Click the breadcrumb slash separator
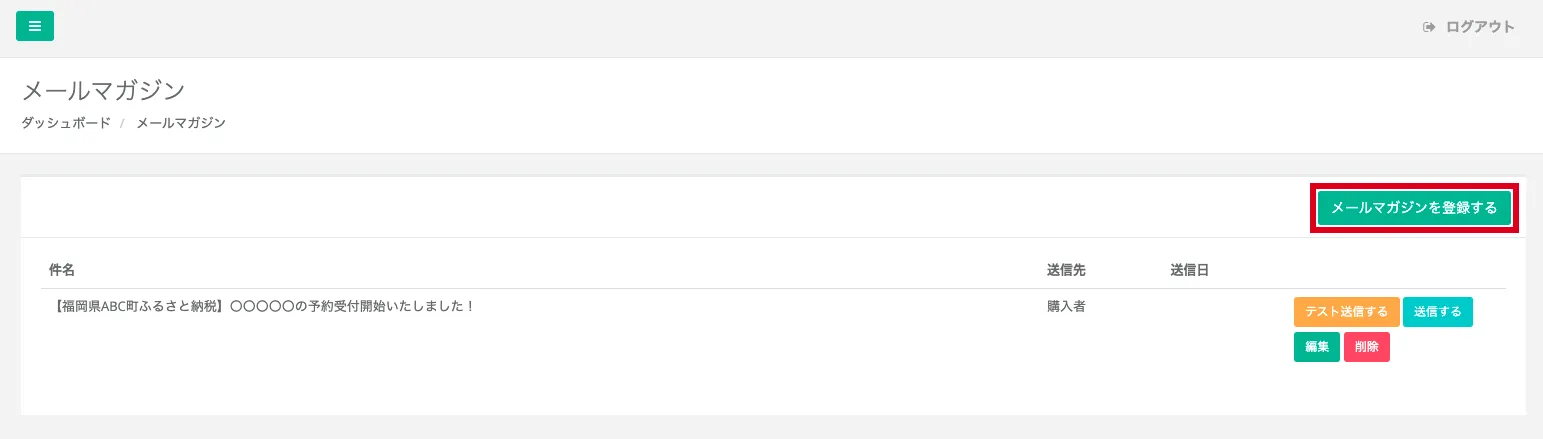Viewport: 1543px width, 439px height. pyautogui.click(x=123, y=123)
